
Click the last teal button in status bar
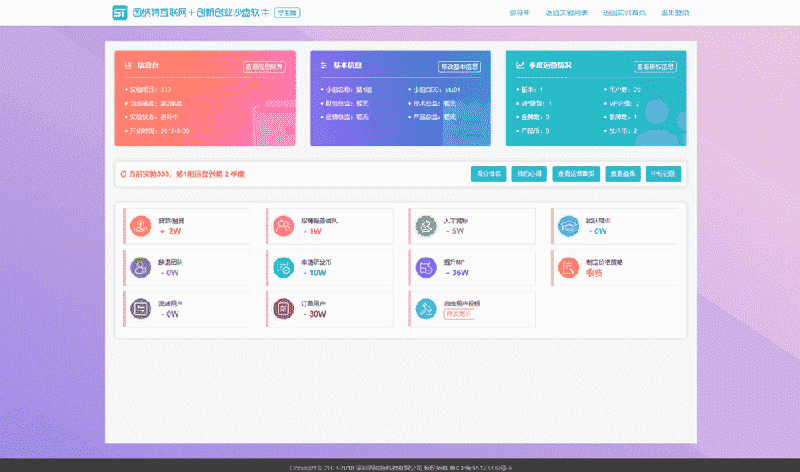pos(663,173)
